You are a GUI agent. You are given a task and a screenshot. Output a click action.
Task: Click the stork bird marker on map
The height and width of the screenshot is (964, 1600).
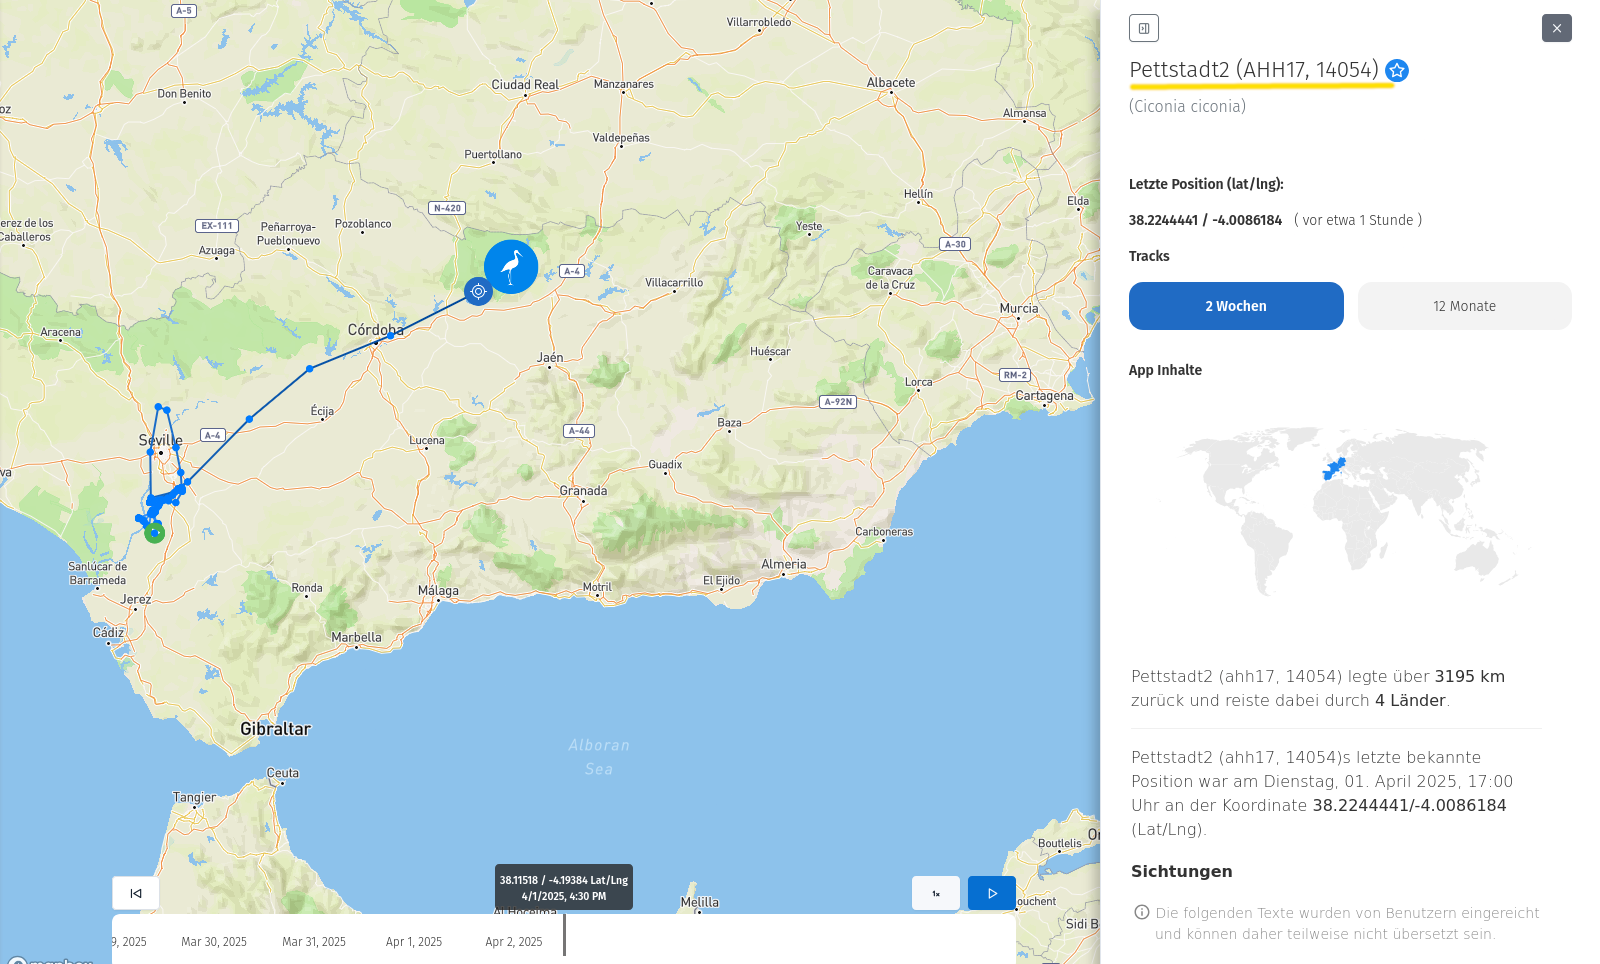point(511,267)
